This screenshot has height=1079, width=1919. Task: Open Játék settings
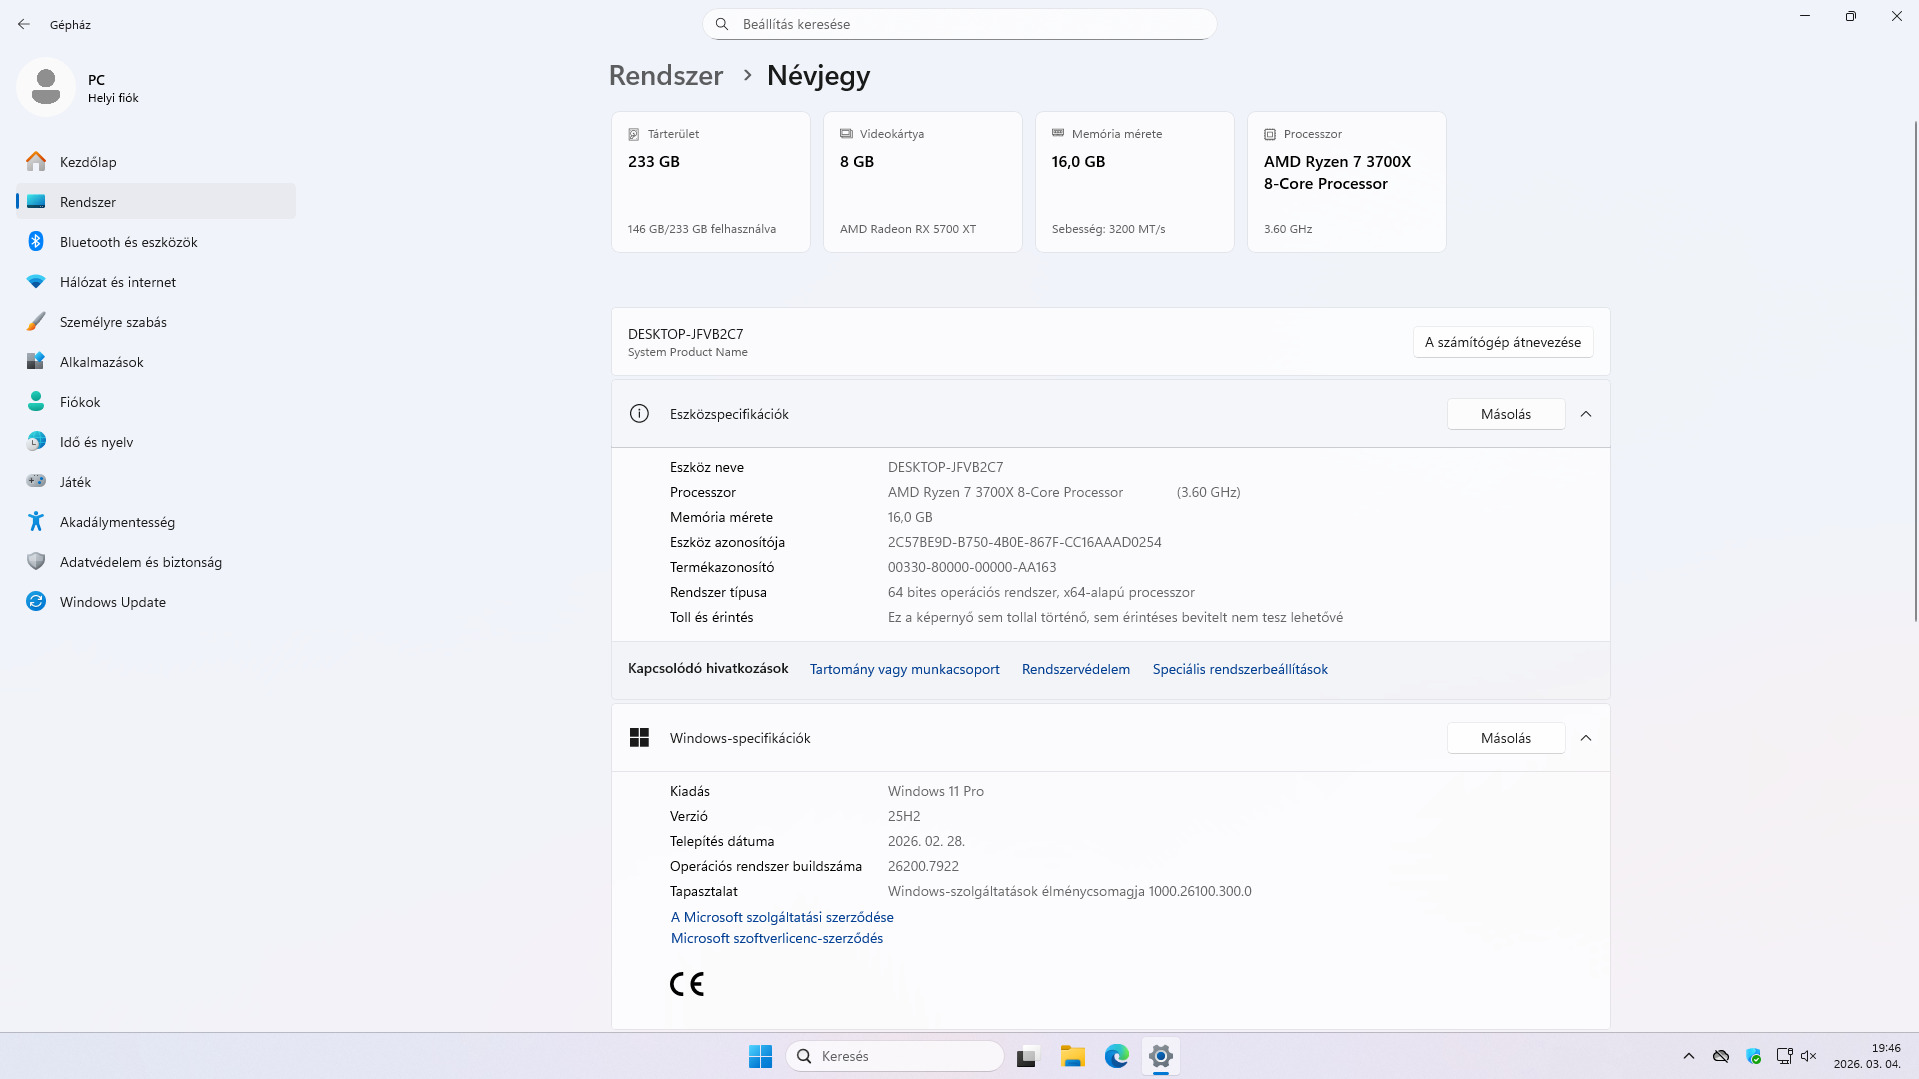(x=156, y=482)
